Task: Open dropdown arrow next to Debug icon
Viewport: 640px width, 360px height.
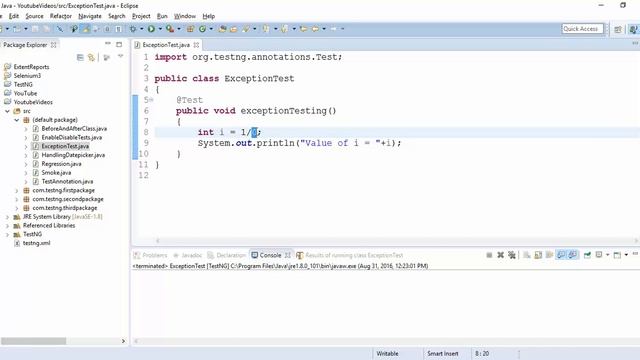Action: (142, 29)
